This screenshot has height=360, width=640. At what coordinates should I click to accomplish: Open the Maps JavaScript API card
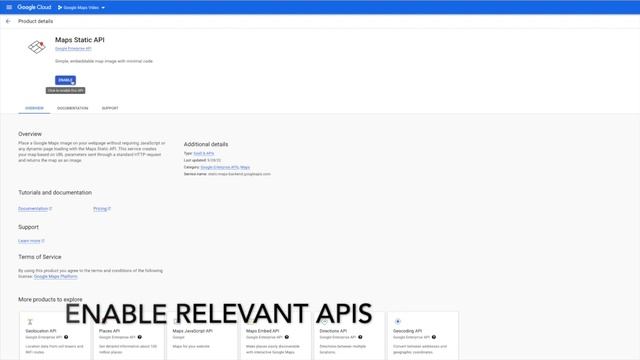pyautogui.click(x=202, y=336)
